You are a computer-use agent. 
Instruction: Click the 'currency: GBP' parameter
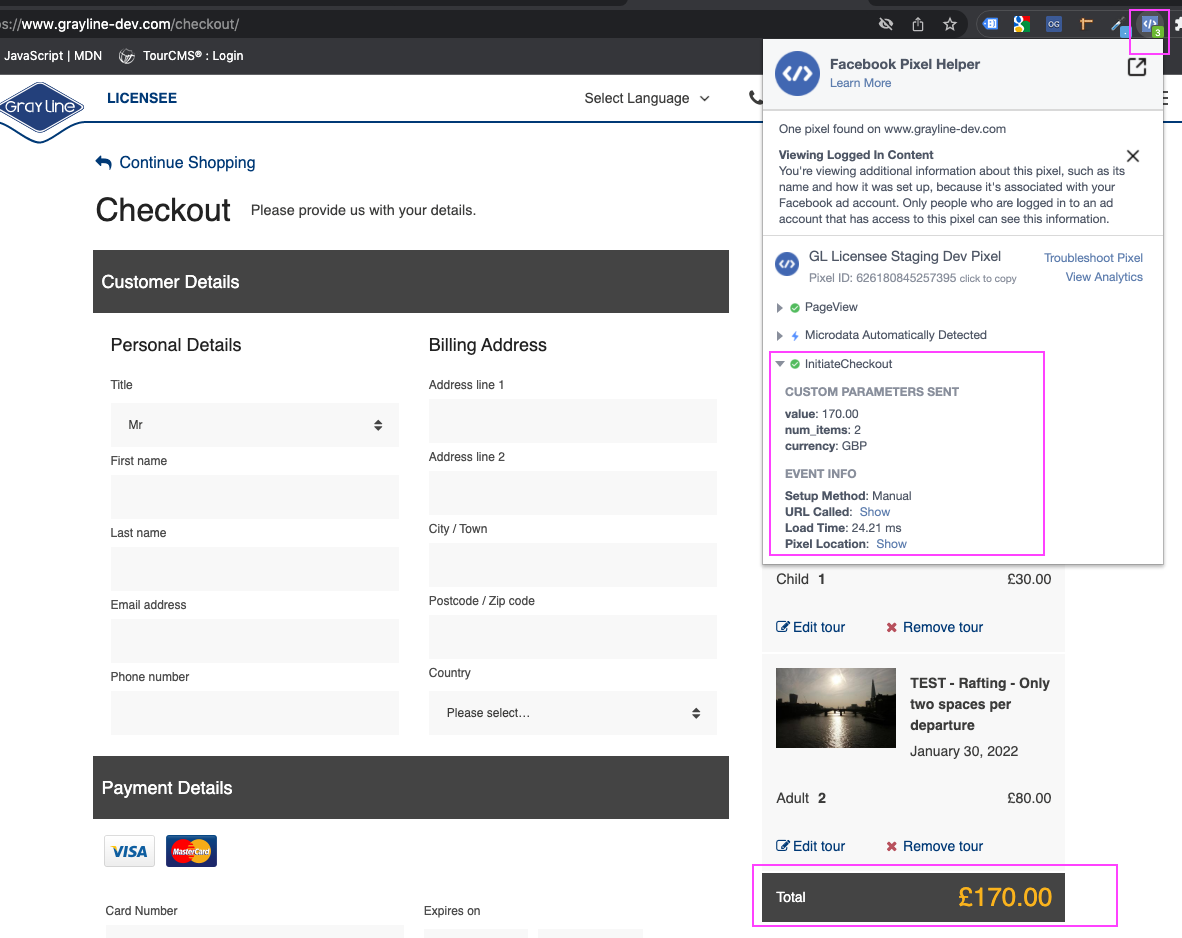coord(825,446)
